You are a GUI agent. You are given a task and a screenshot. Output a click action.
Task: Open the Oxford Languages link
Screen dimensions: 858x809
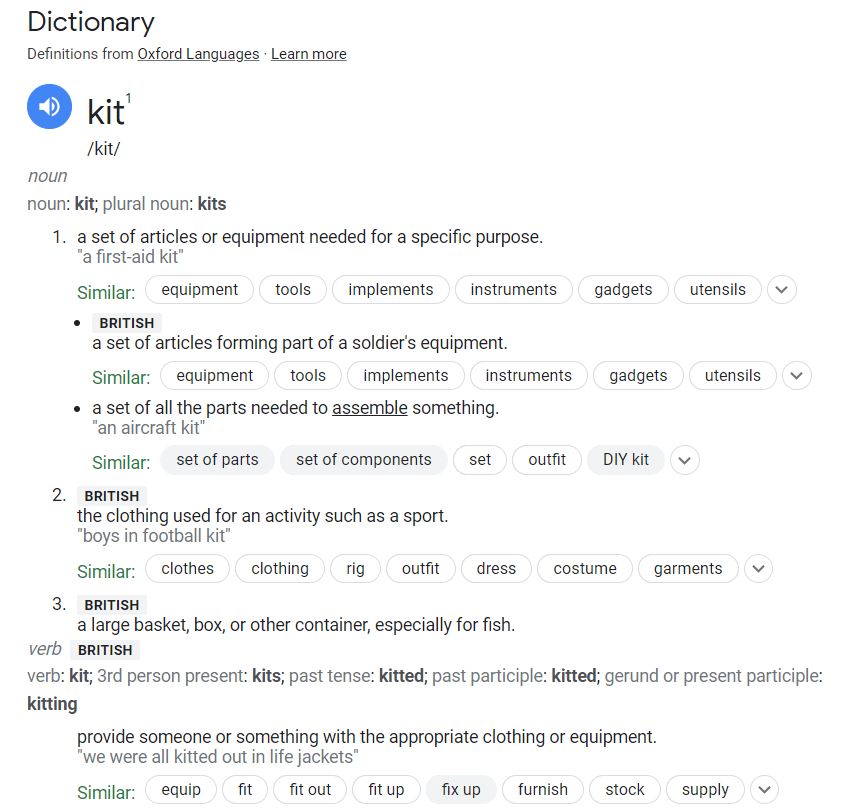(198, 54)
